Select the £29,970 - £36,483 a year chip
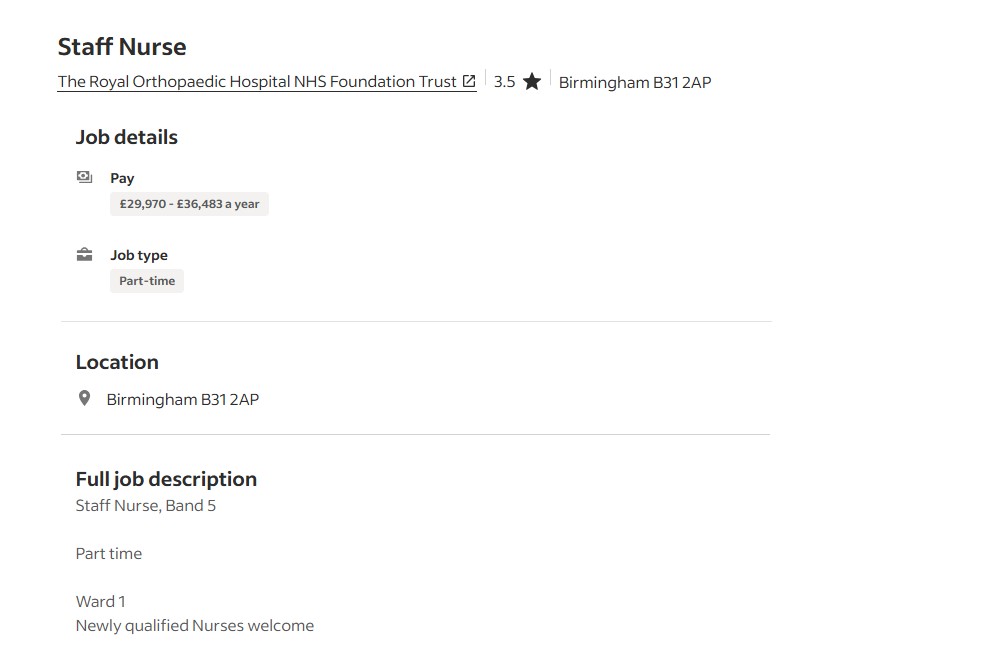The height and width of the screenshot is (666, 1004). (x=189, y=204)
